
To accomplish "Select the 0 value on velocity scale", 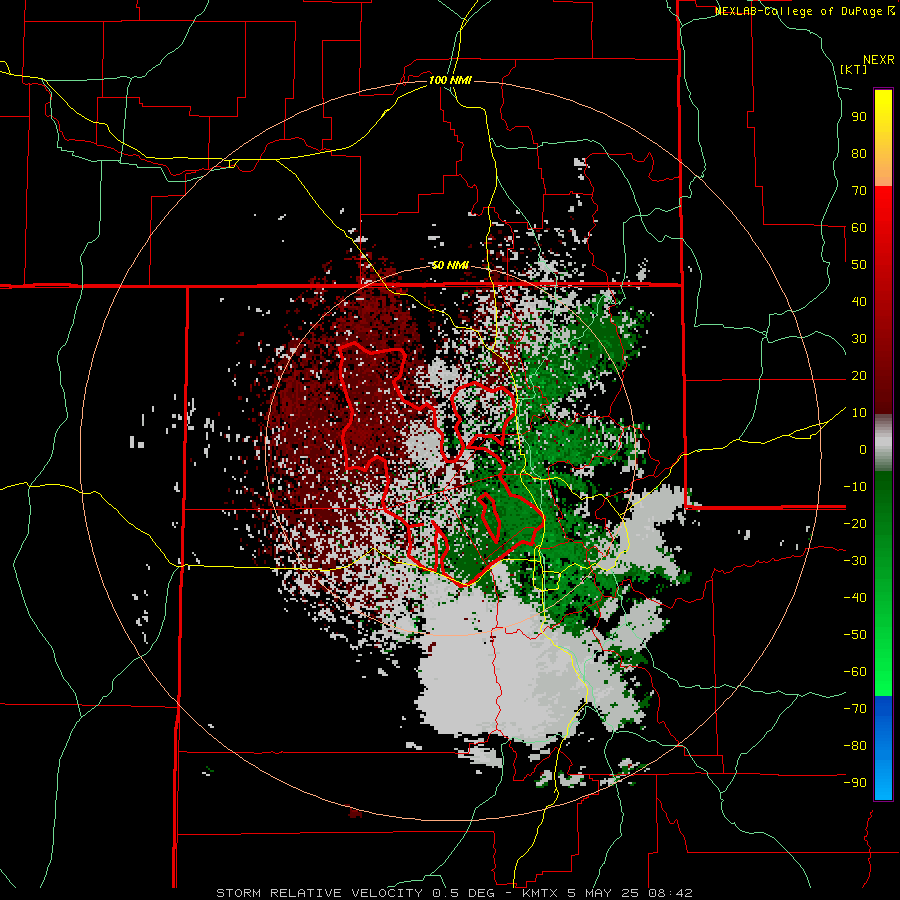I will (863, 450).
